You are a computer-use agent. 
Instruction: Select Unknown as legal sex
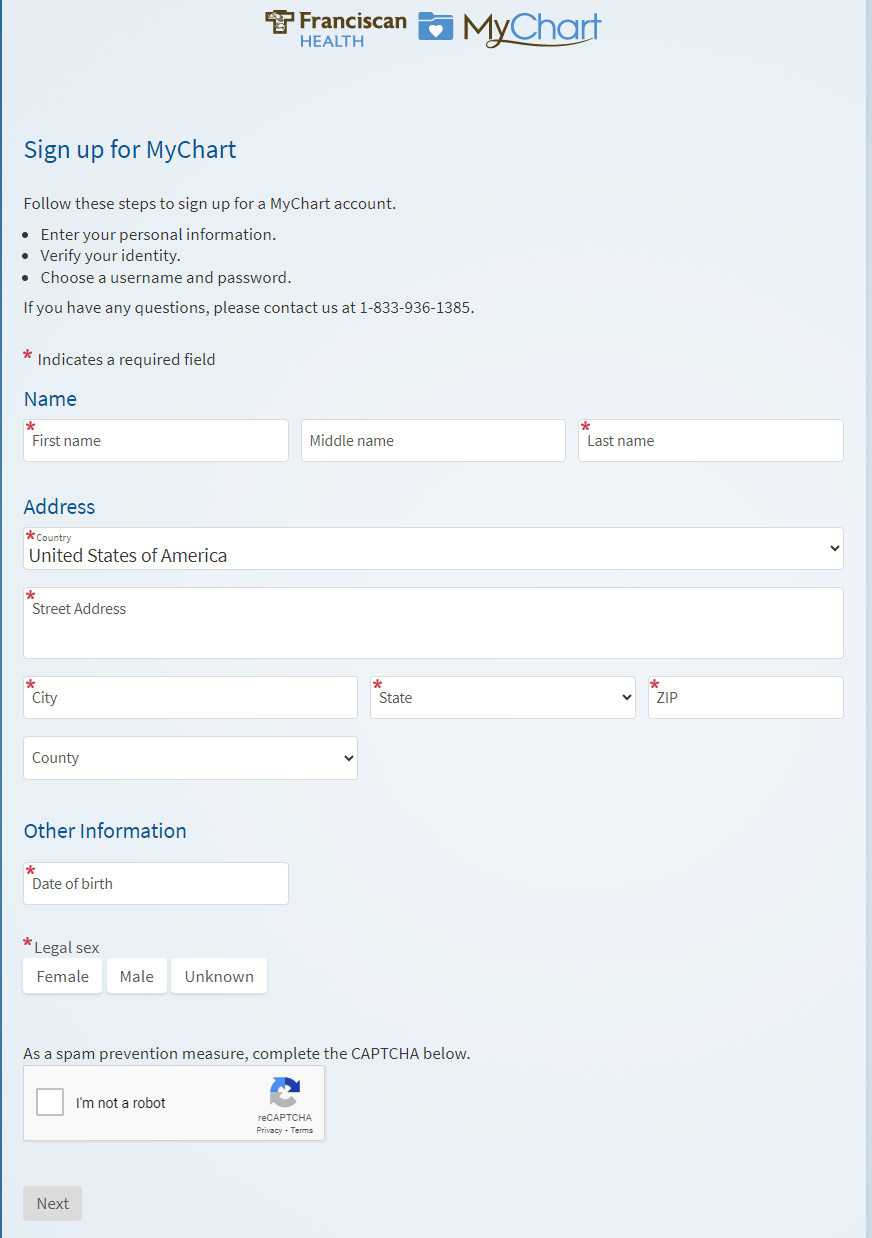[219, 976]
